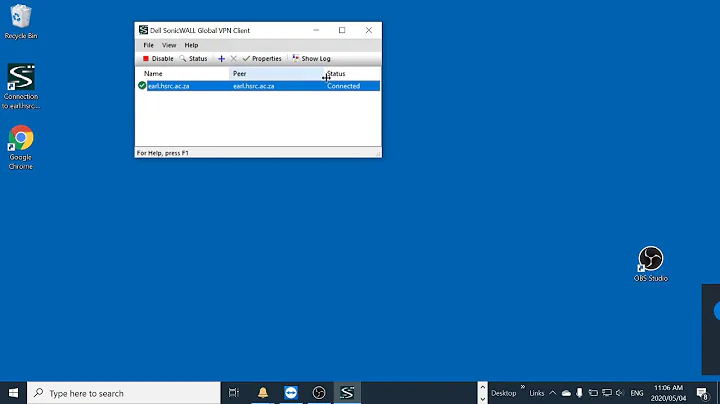
Task: Show hidden system tray icons
Action: coord(553,393)
